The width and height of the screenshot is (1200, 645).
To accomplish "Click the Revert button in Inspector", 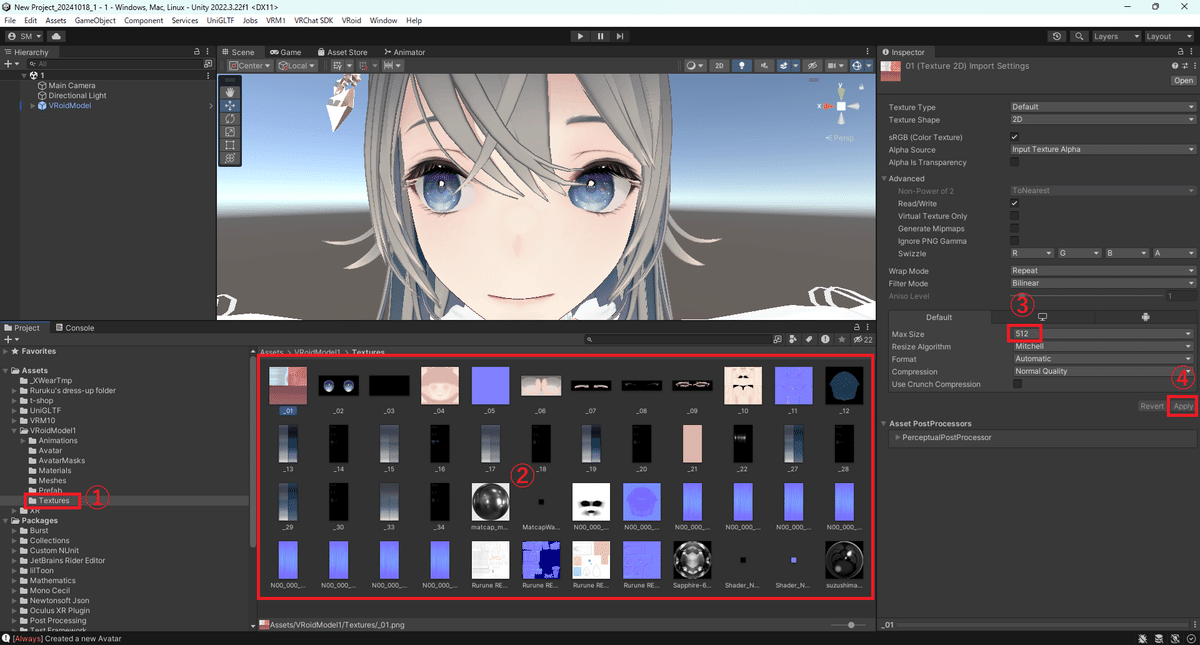I will (1152, 406).
